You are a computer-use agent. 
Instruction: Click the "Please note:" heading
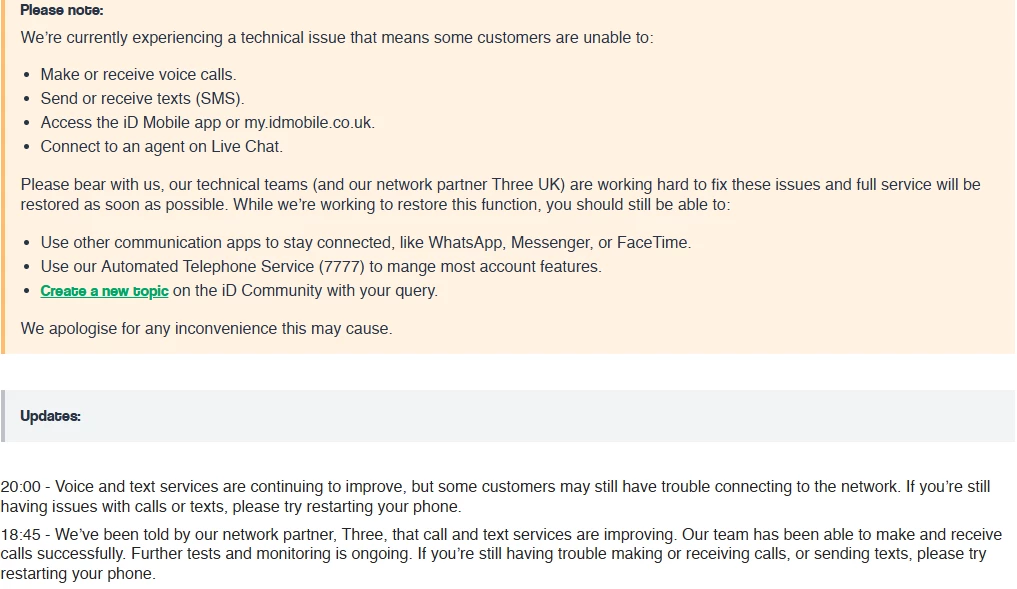(61, 11)
